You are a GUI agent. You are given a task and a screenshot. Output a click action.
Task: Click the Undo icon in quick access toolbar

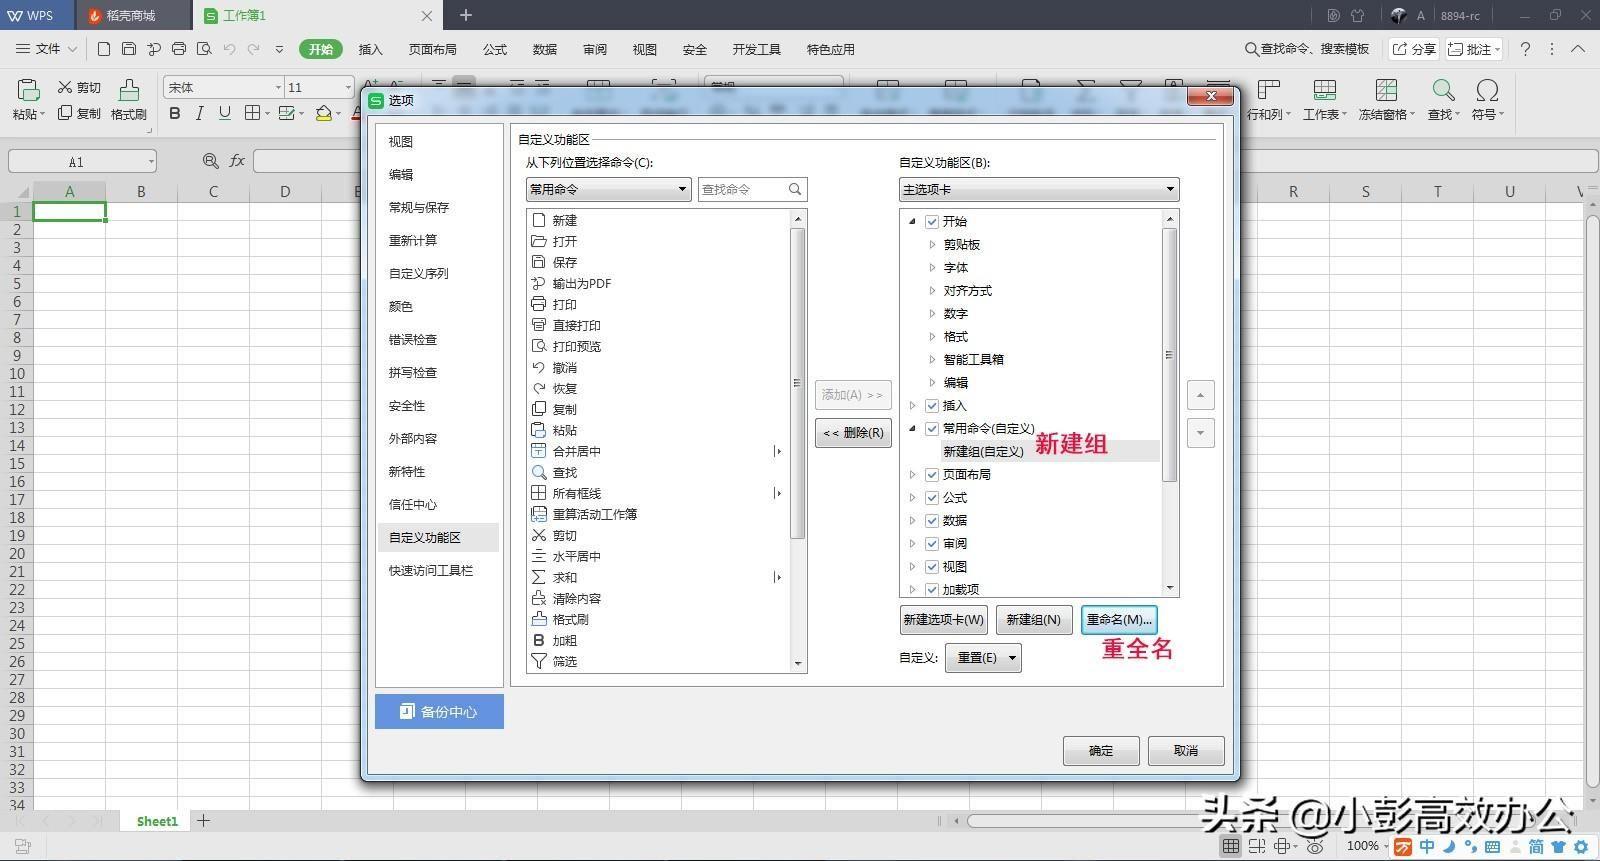point(229,49)
